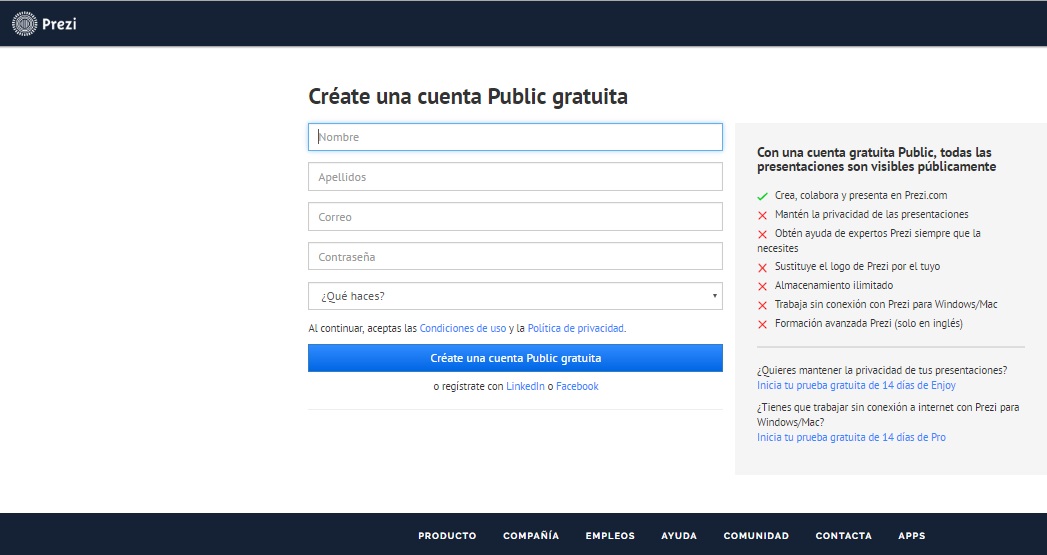This screenshot has height=555, width=1047.
Task: Open the 'Condiciones de uso' link
Action: point(463,328)
